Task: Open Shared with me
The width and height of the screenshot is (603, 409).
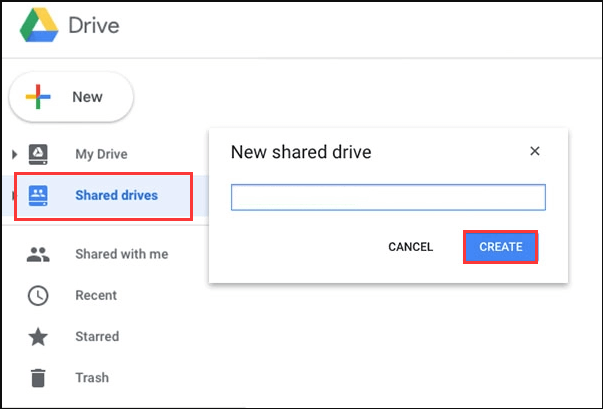Action: [x=122, y=254]
